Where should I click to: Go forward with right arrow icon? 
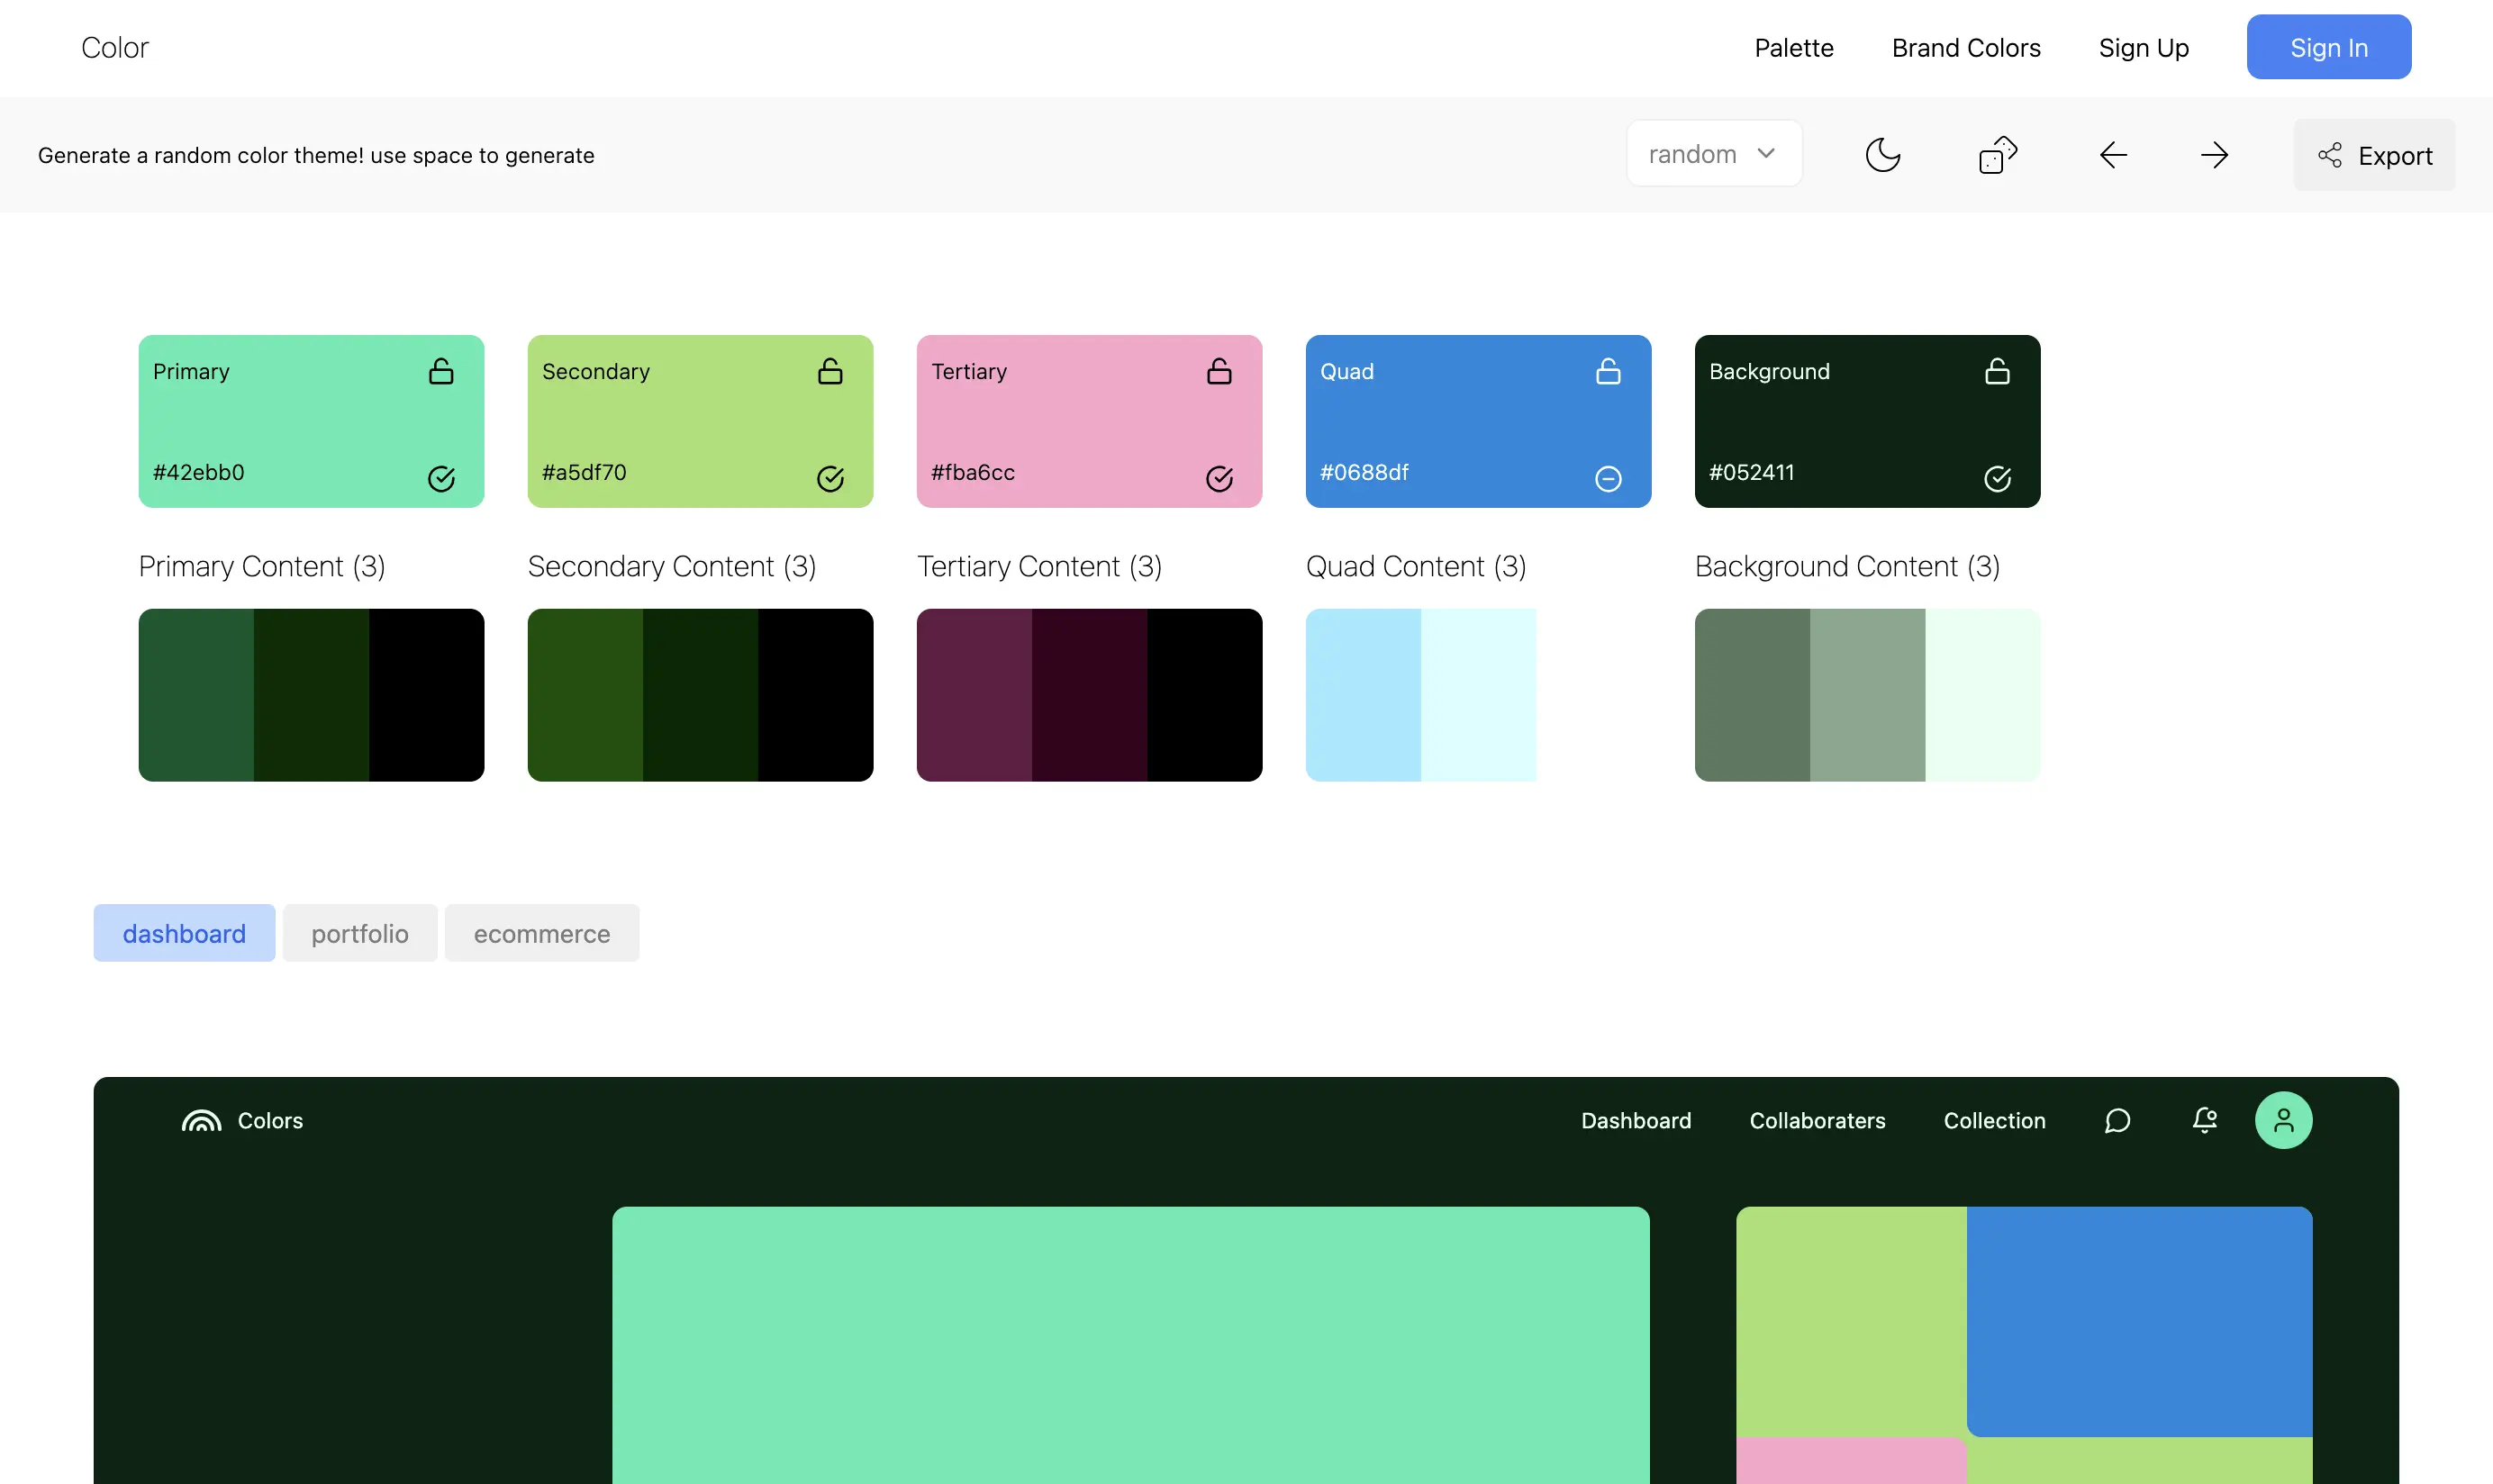pos(2214,155)
